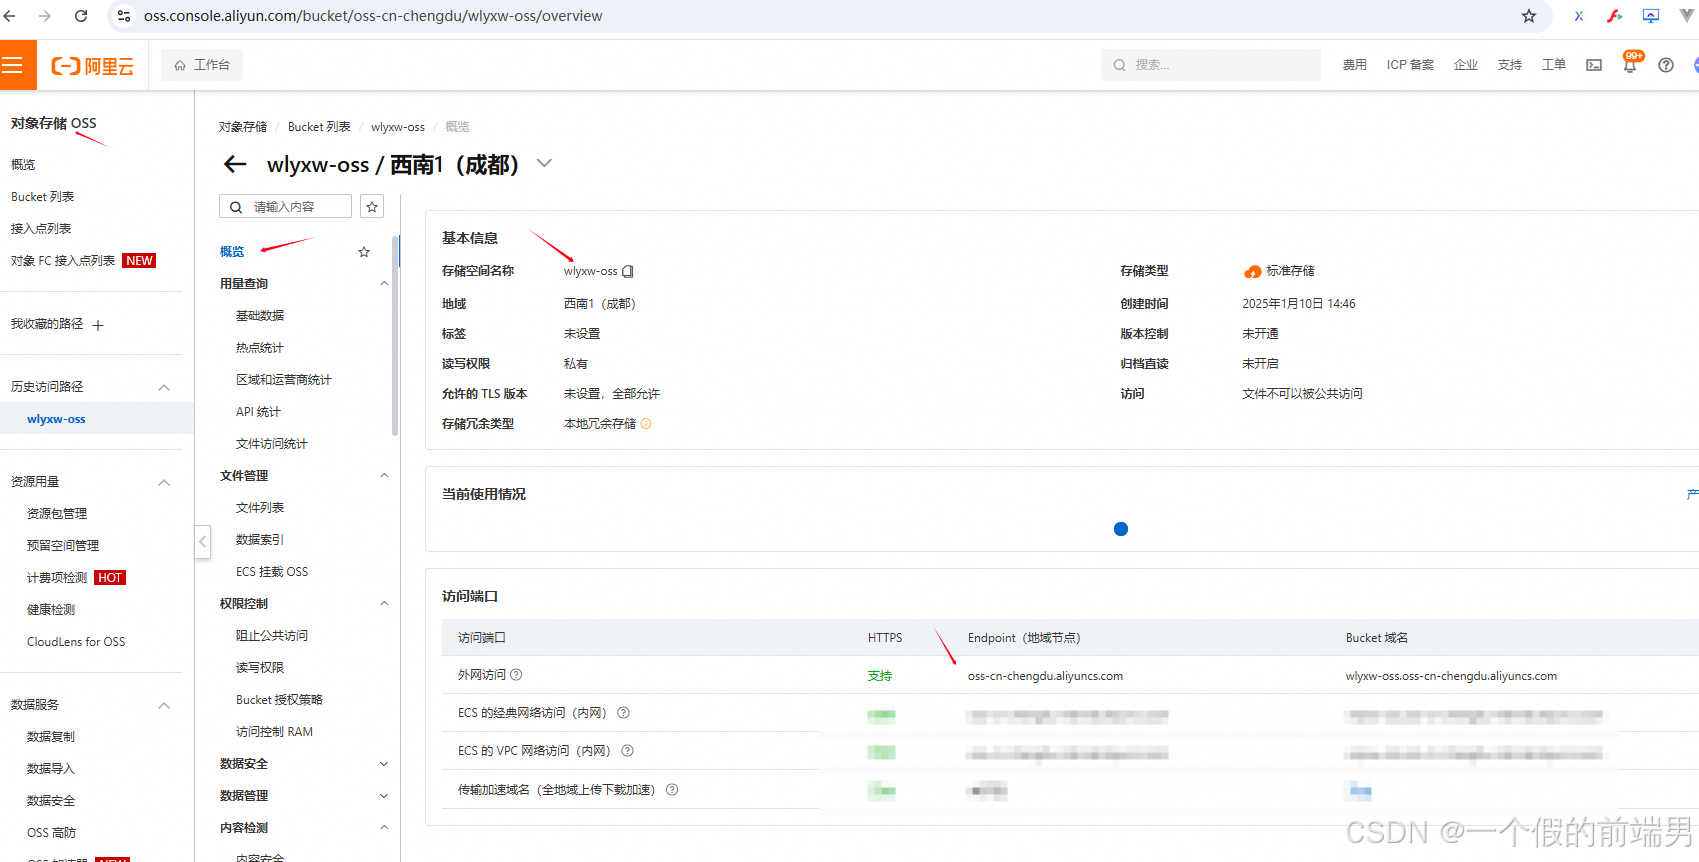The image size is (1699, 862).
Task: Expand the bucket switch dropdown beside 西南1（成都）
Action: (544, 163)
